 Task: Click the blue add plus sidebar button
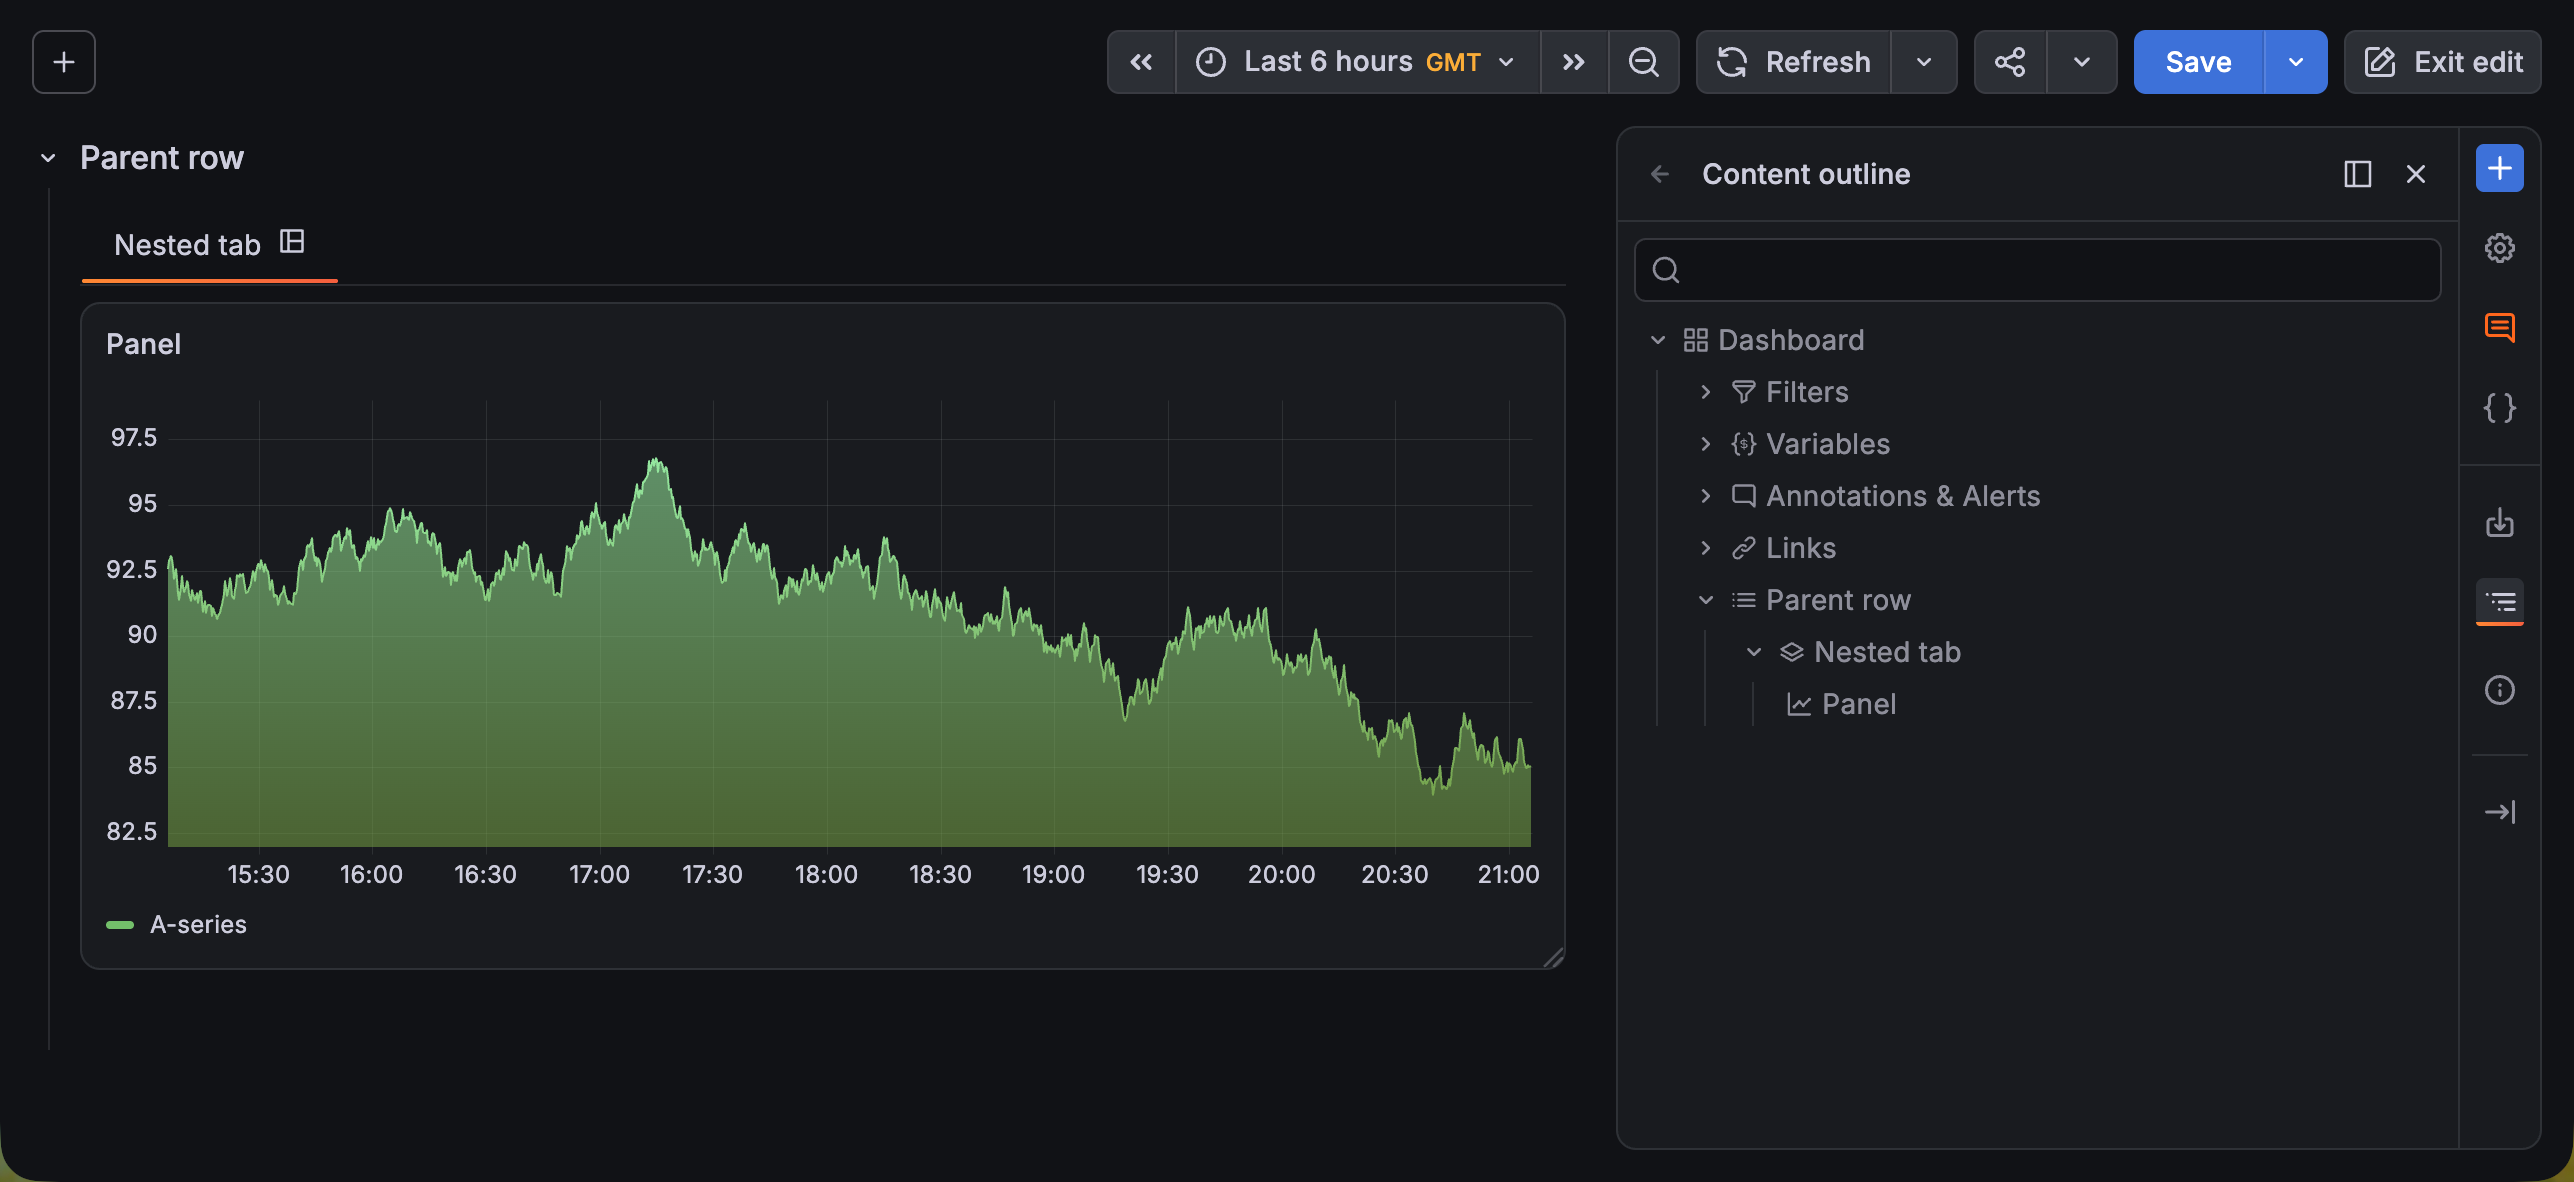click(2500, 168)
